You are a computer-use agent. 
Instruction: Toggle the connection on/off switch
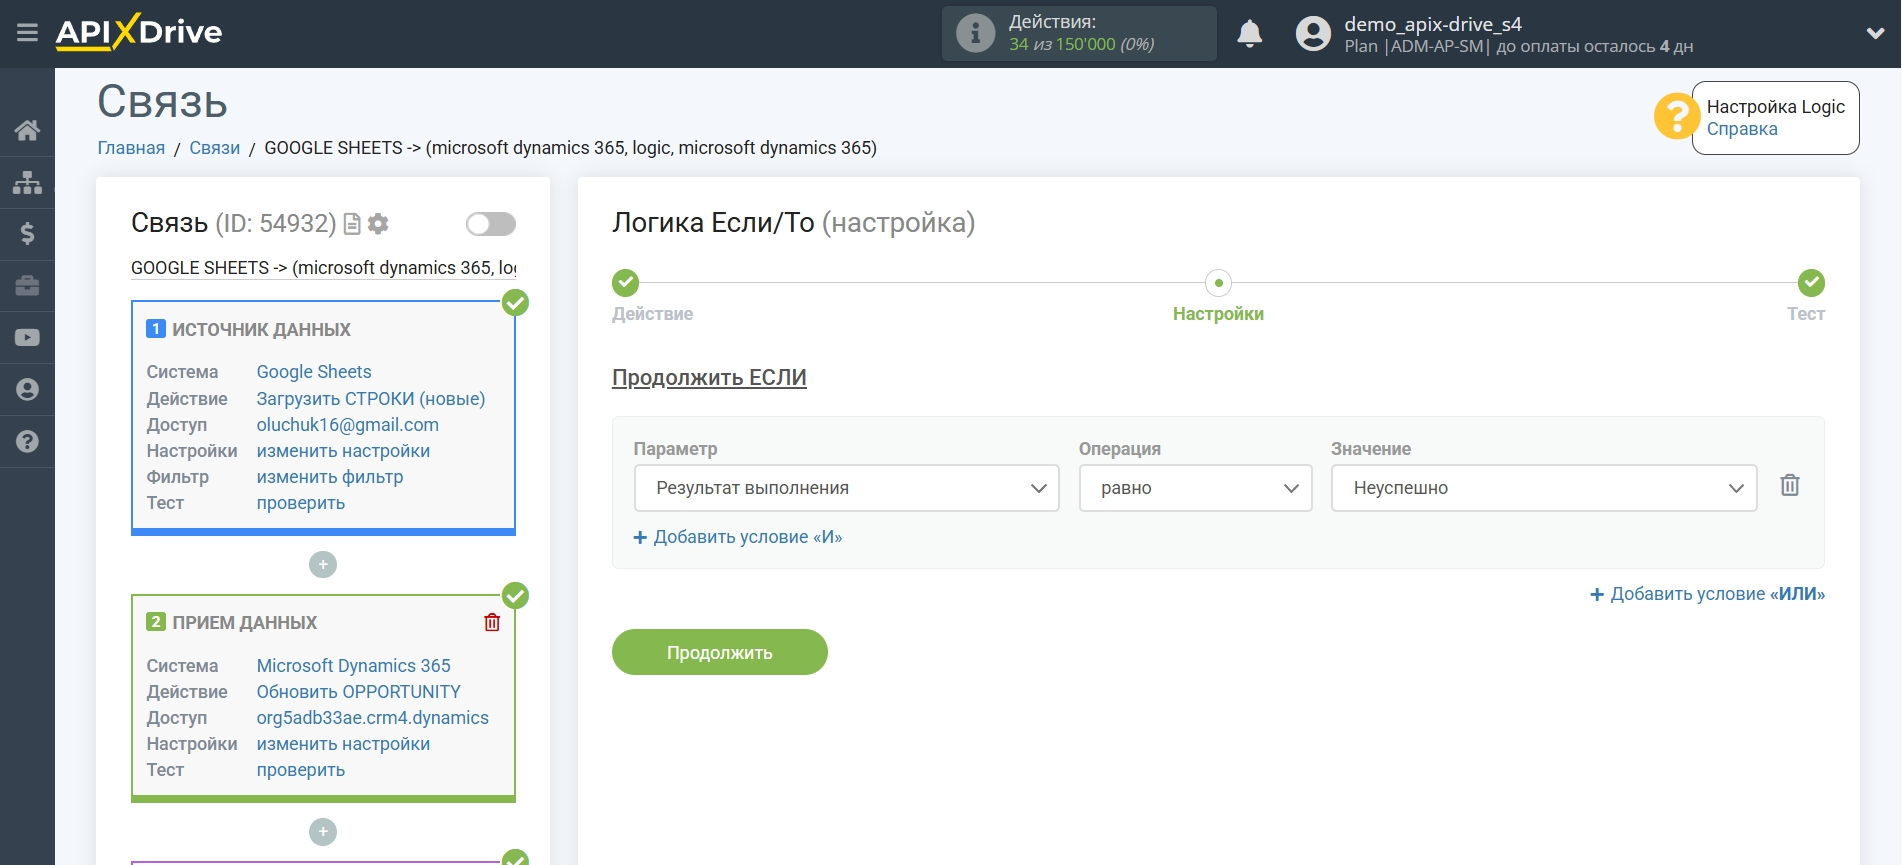491,224
